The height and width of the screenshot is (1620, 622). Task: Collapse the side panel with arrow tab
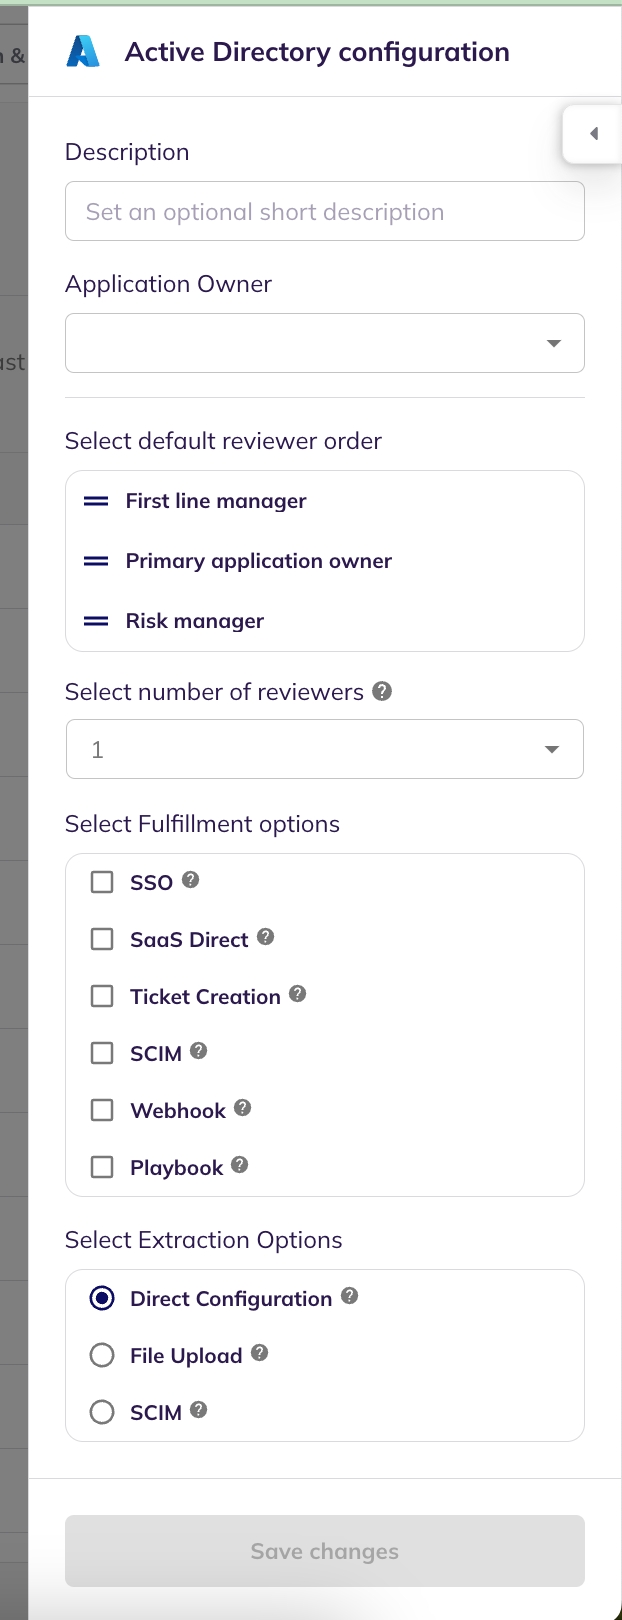click(x=593, y=134)
